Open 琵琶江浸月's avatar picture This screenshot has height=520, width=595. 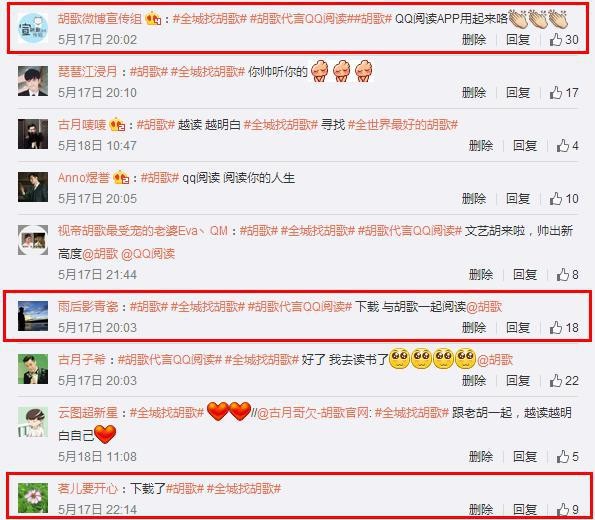(33, 81)
